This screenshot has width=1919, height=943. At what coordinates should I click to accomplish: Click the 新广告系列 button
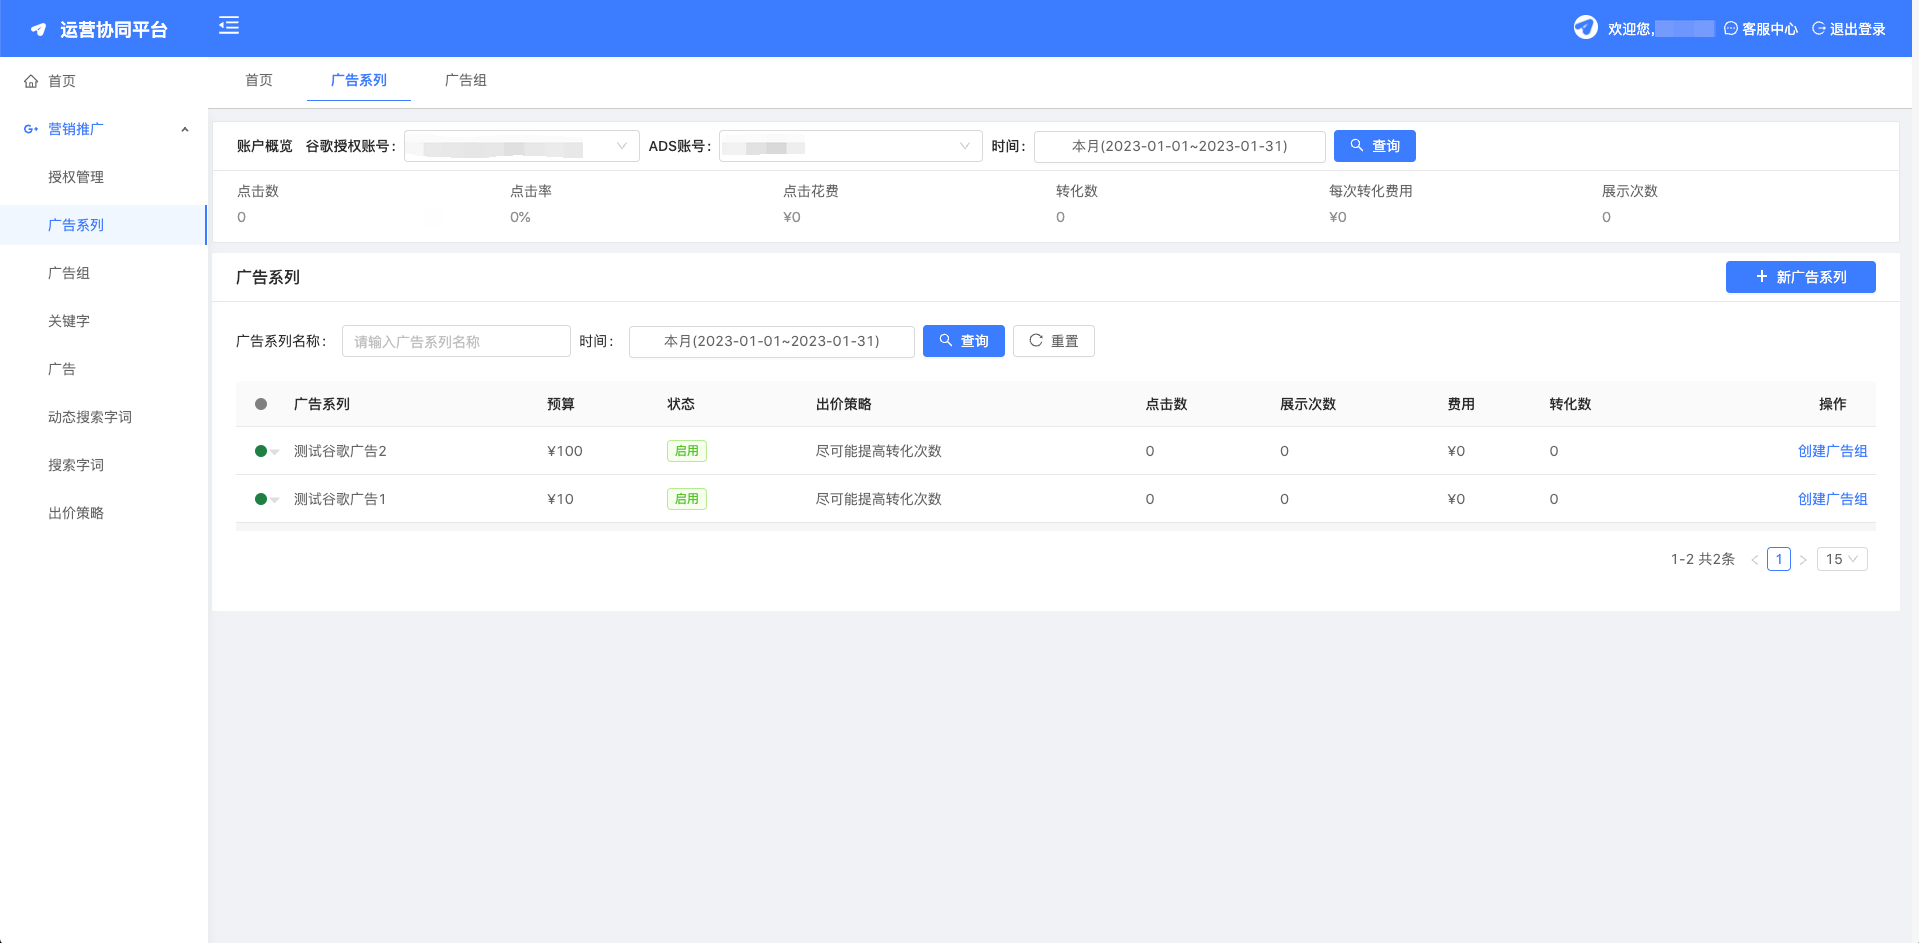[1800, 277]
